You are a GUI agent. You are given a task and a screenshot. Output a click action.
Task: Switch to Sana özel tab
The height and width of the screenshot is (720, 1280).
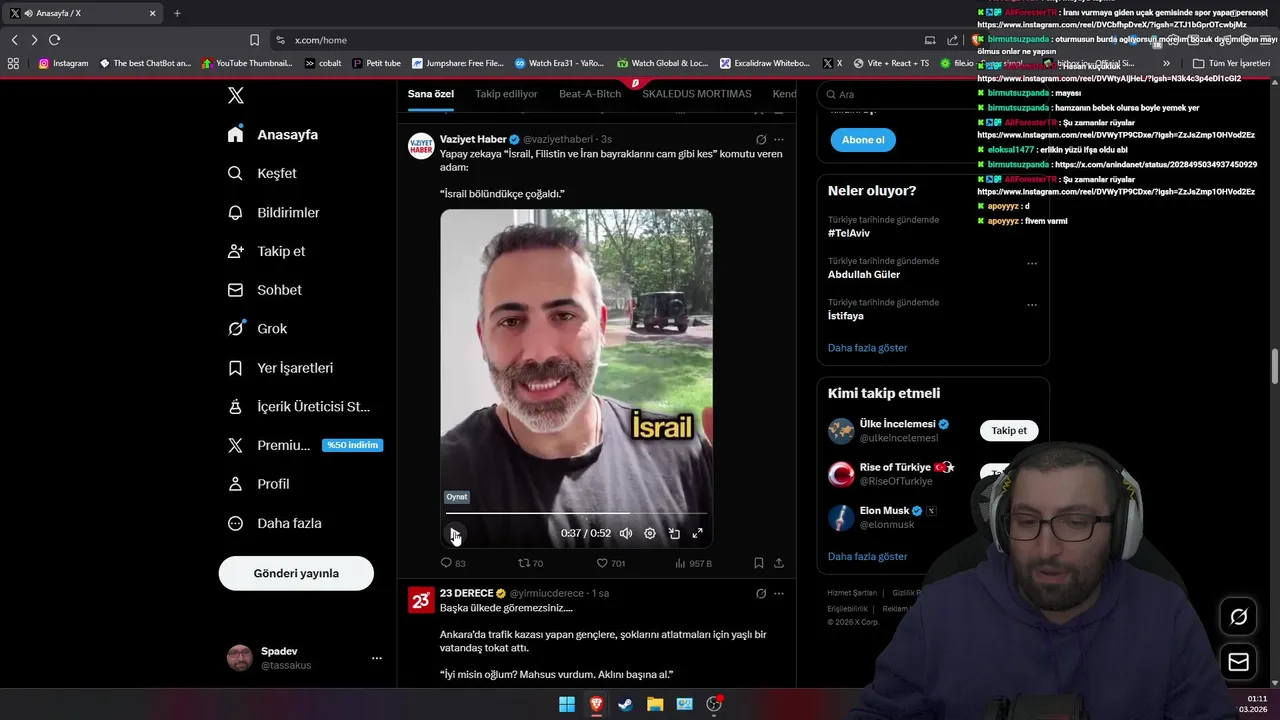[431, 94]
